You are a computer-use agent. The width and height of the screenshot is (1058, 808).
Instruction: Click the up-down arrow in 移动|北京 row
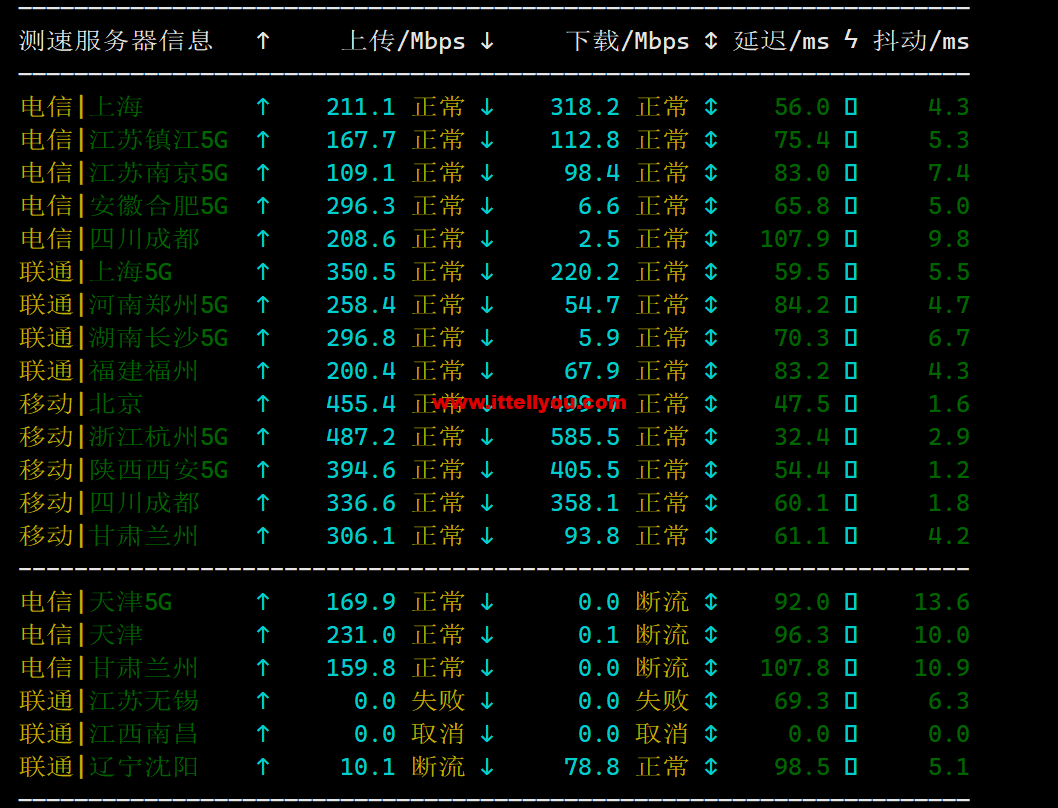711,404
